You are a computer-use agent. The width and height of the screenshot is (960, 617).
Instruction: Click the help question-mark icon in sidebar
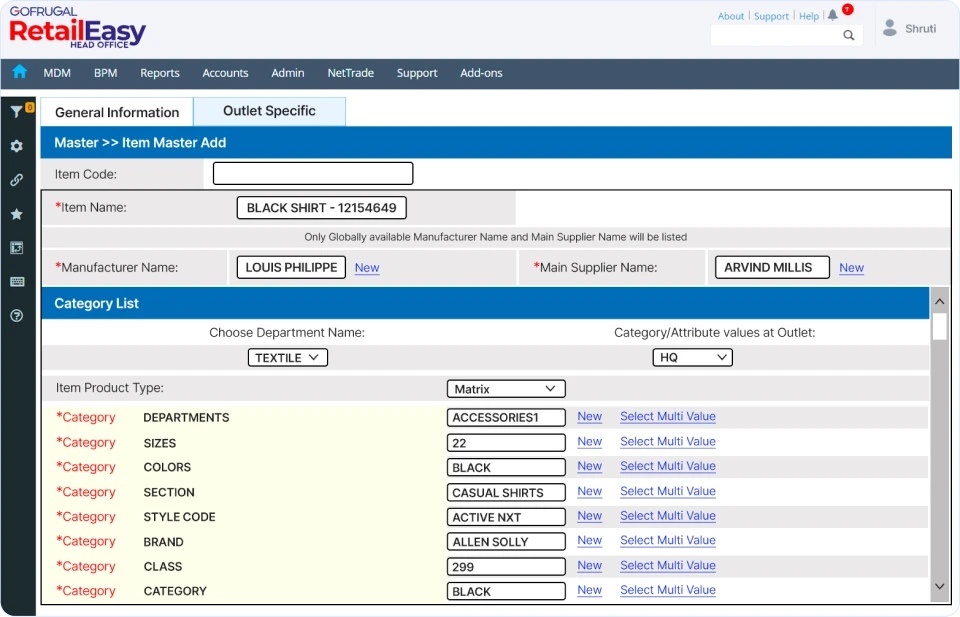(18, 315)
